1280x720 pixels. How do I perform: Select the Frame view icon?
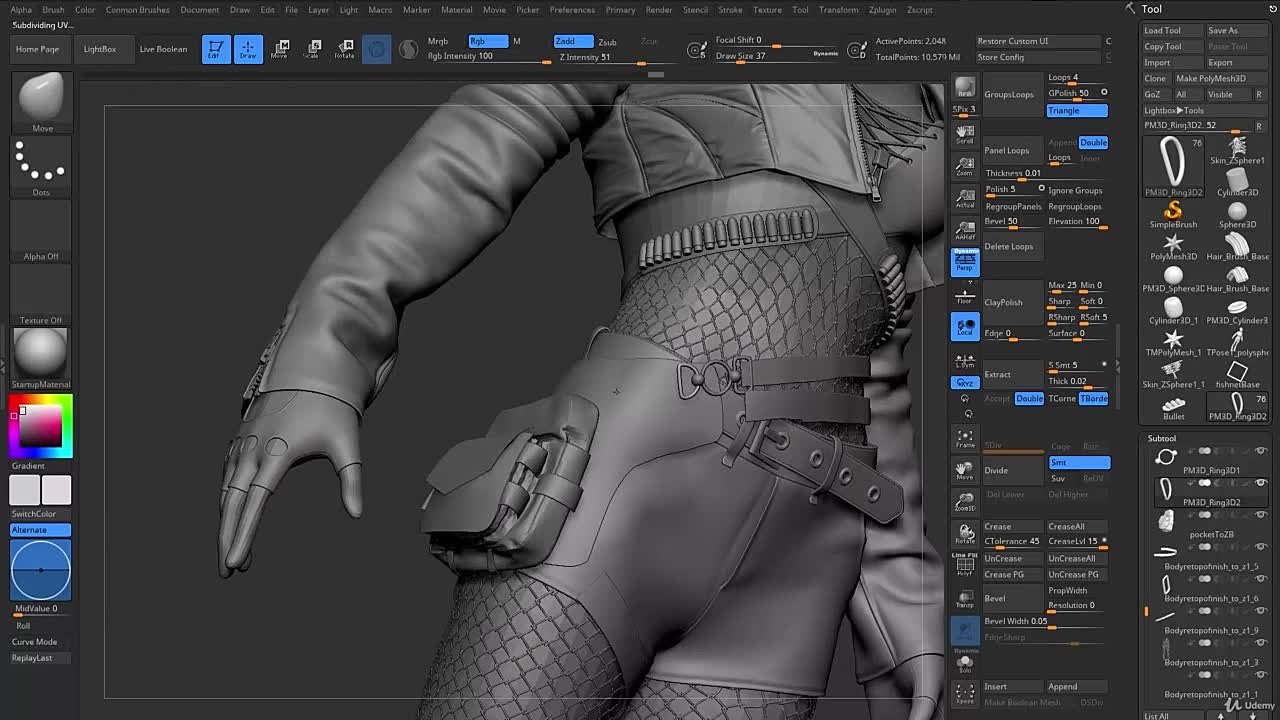965,438
